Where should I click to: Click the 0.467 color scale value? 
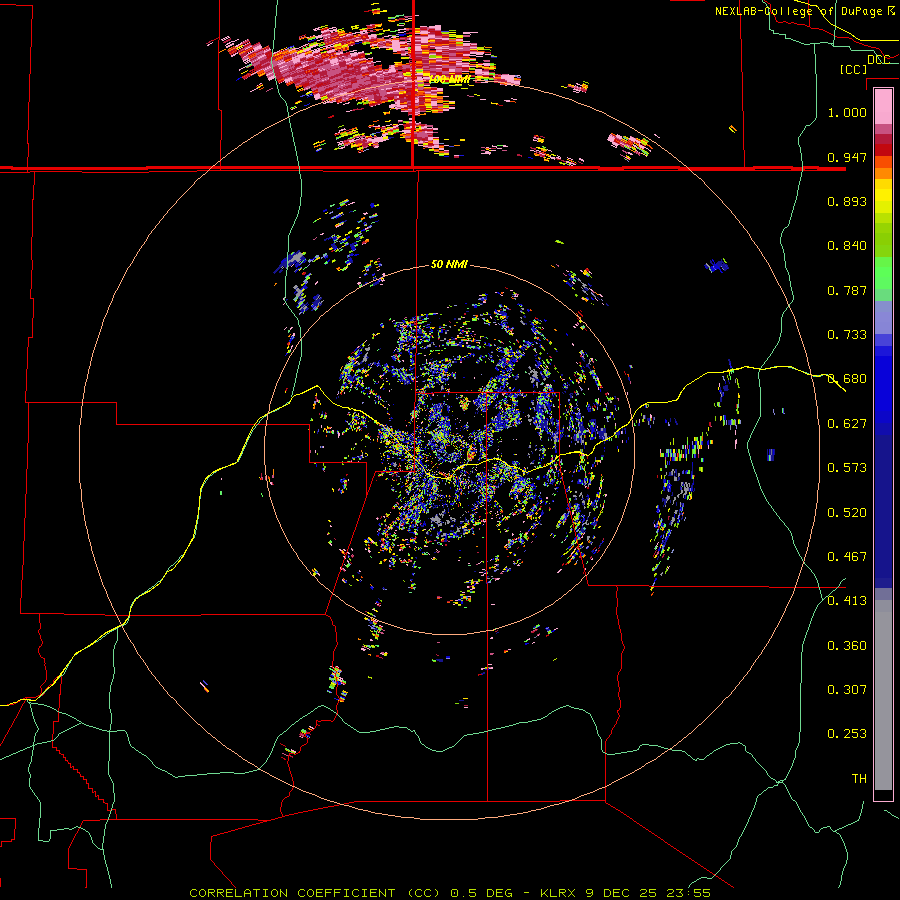[x=847, y=557]
